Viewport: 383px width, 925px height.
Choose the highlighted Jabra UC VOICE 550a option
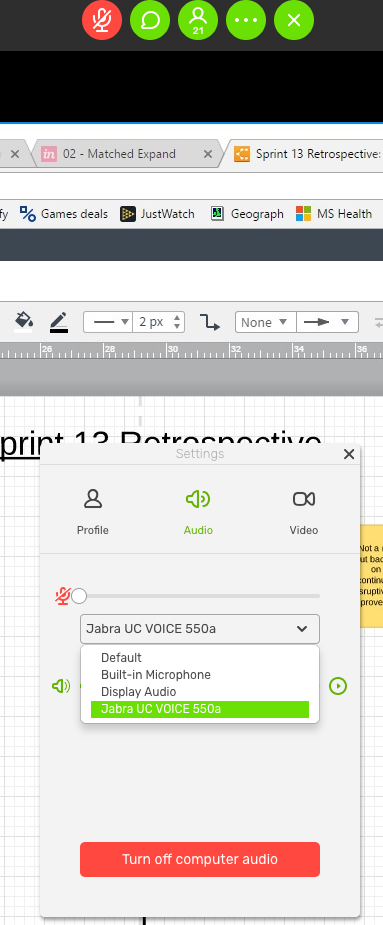pyautogui.click(x=200, y=709)
